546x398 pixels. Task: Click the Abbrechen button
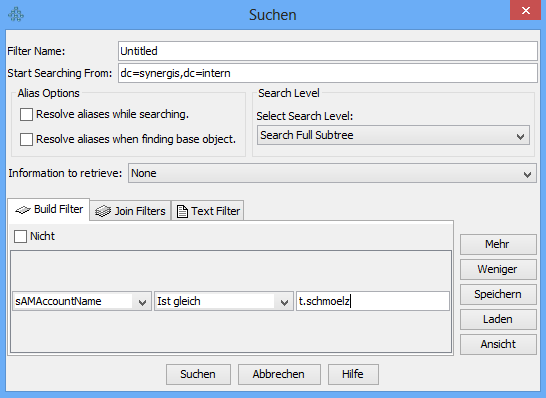pos(279,374)
